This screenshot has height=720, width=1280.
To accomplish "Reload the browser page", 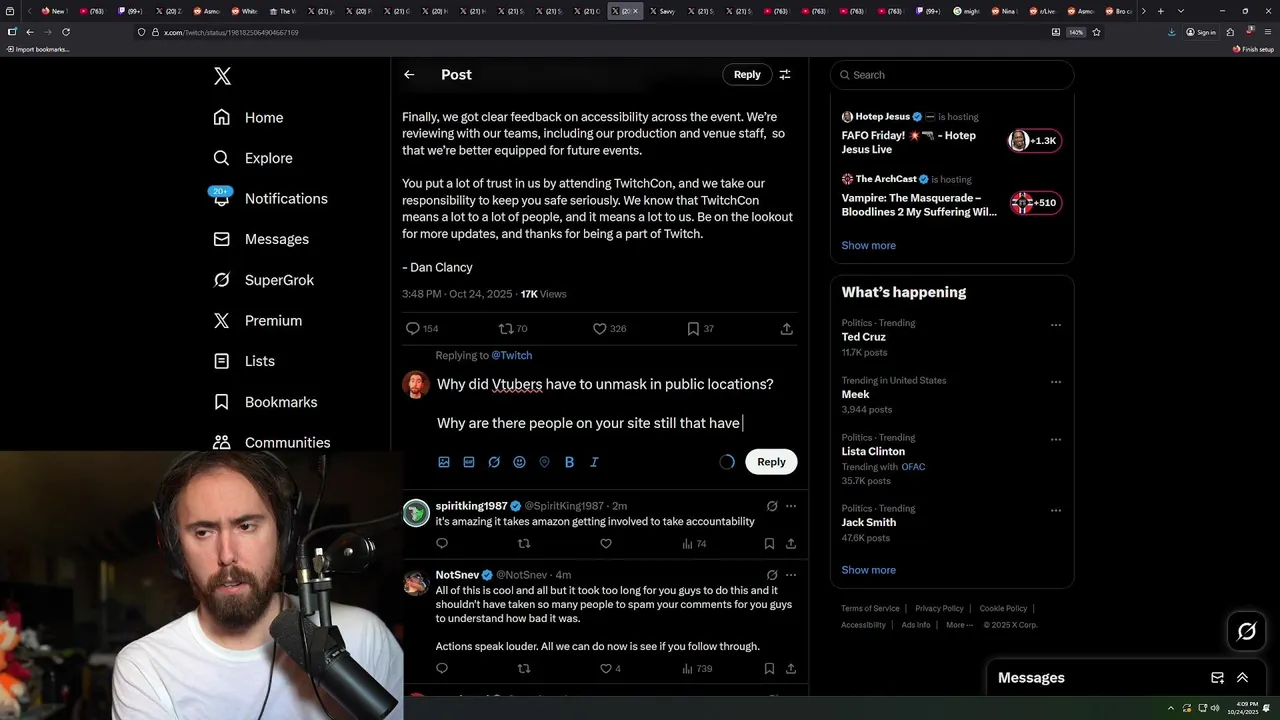I will pyautogui.click(x=66, y=32).
